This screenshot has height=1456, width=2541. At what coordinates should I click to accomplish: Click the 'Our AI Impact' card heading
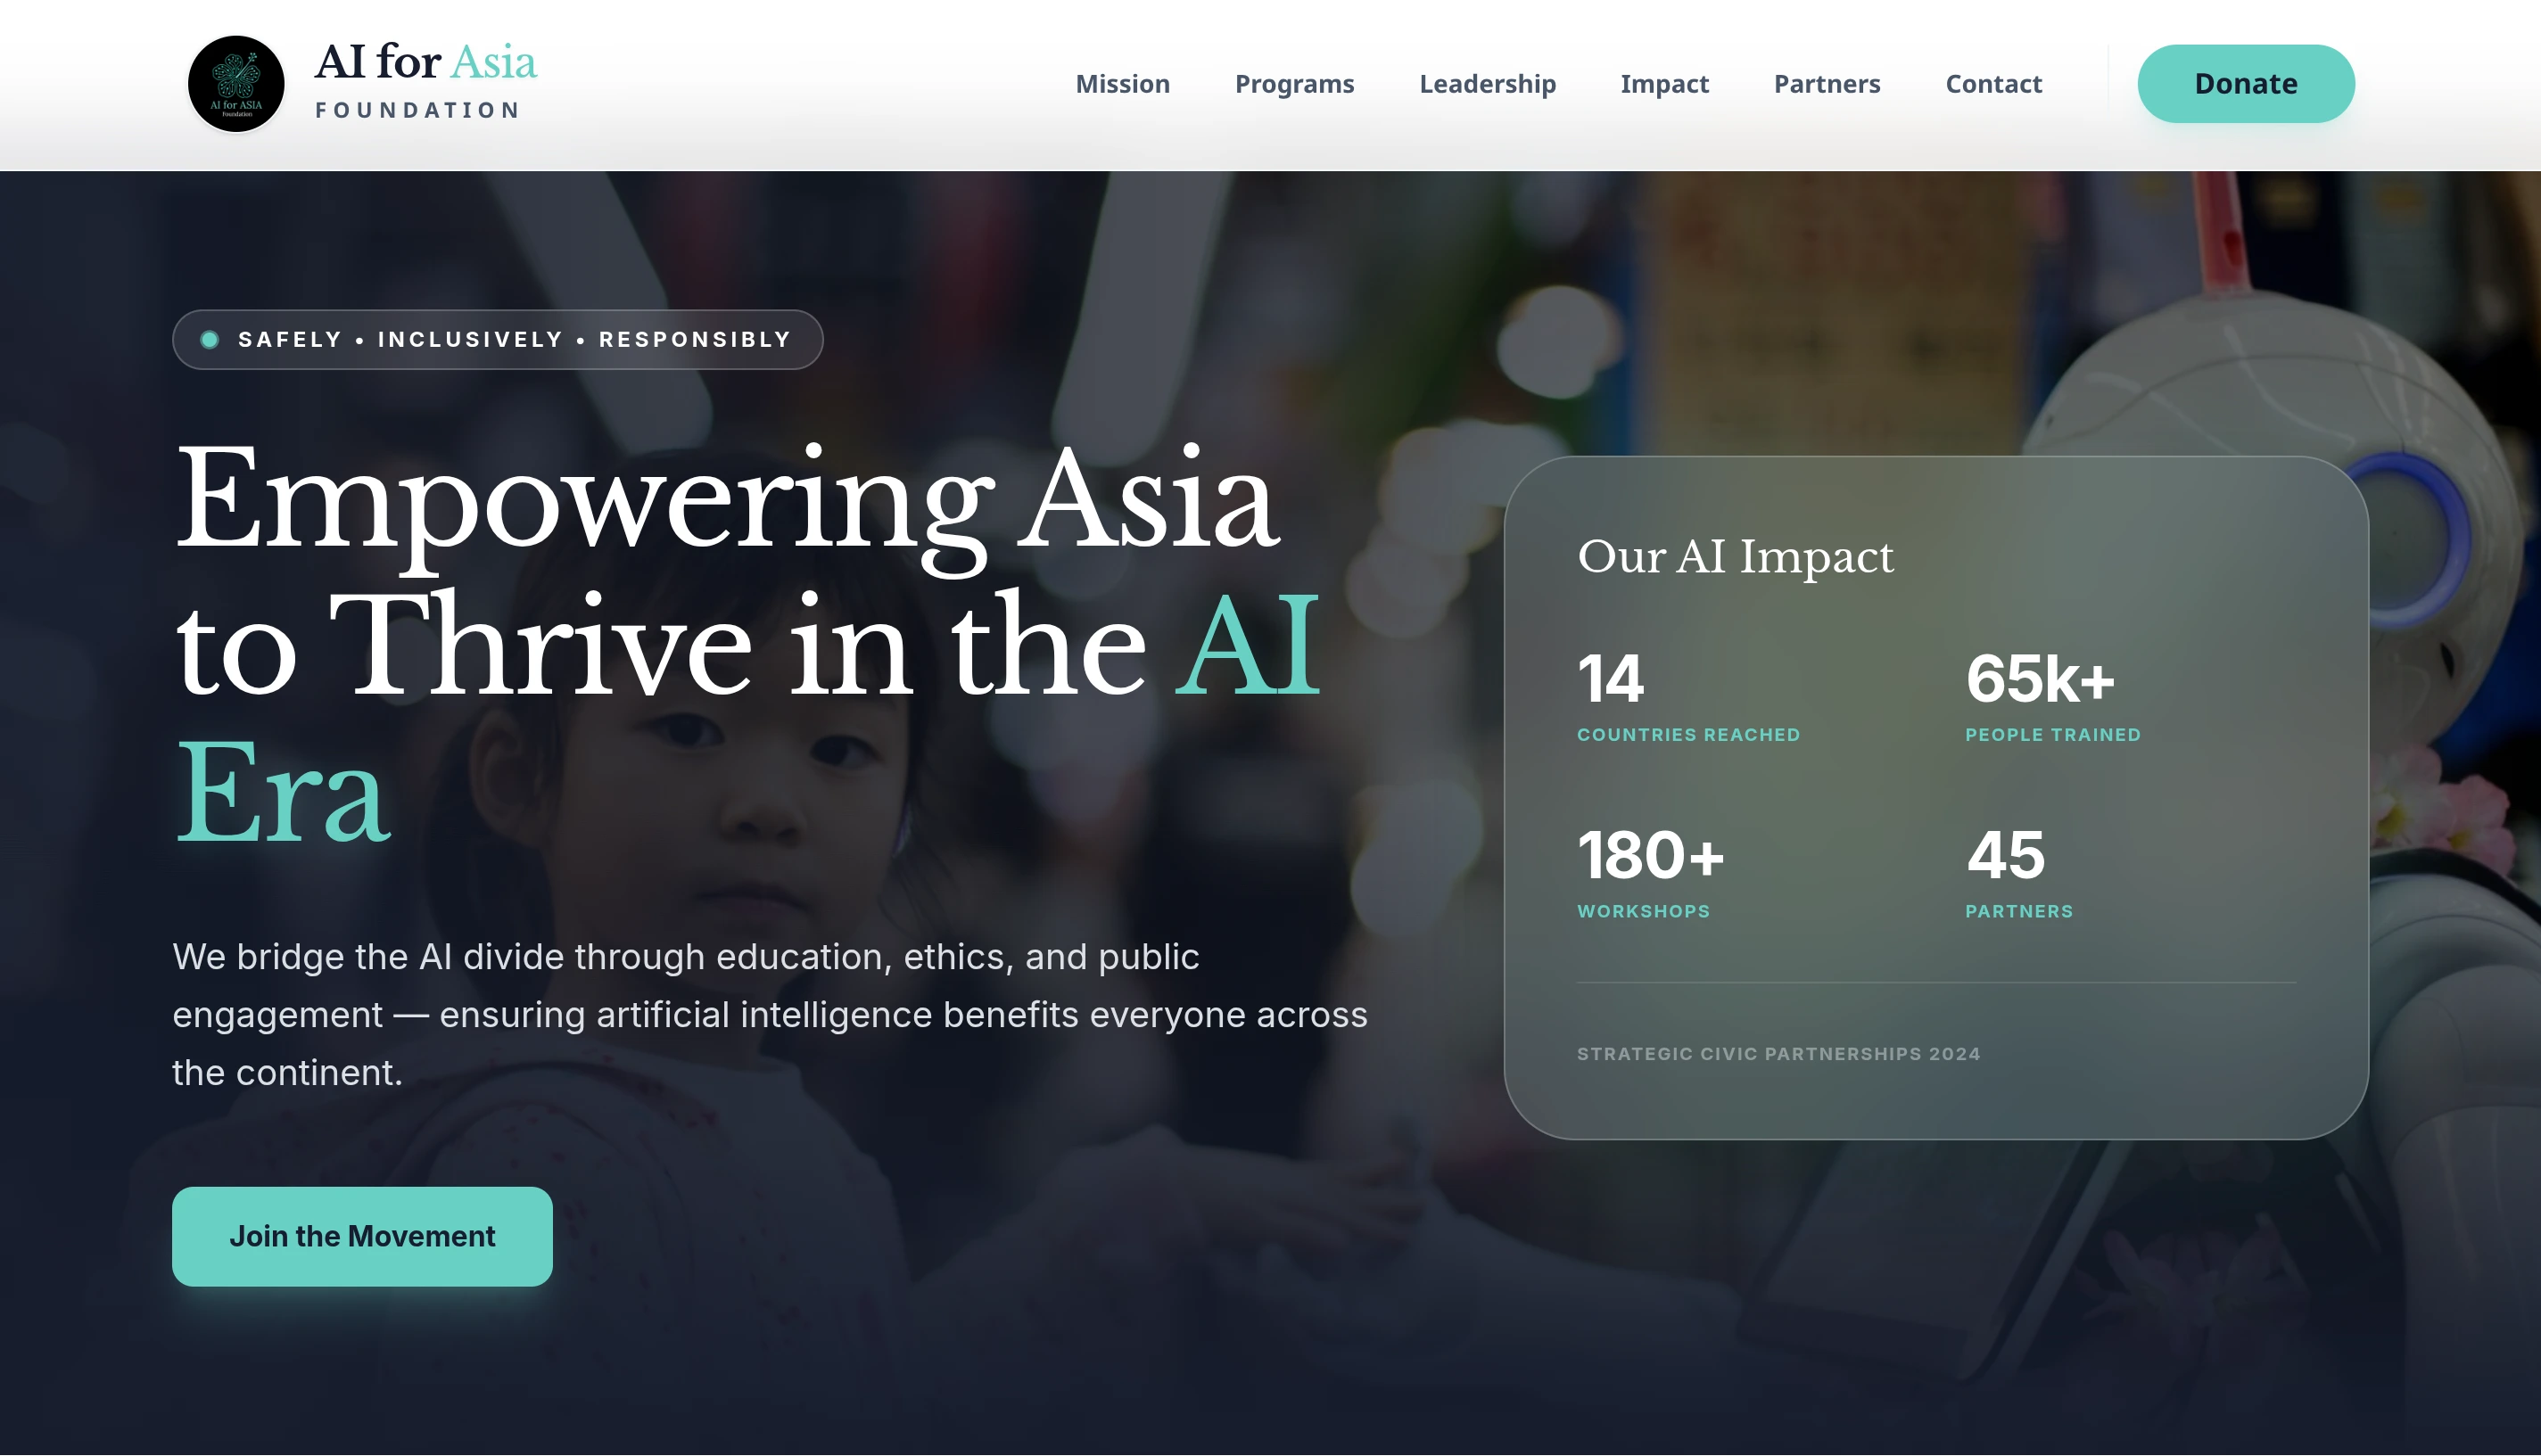coord(1735,557)
